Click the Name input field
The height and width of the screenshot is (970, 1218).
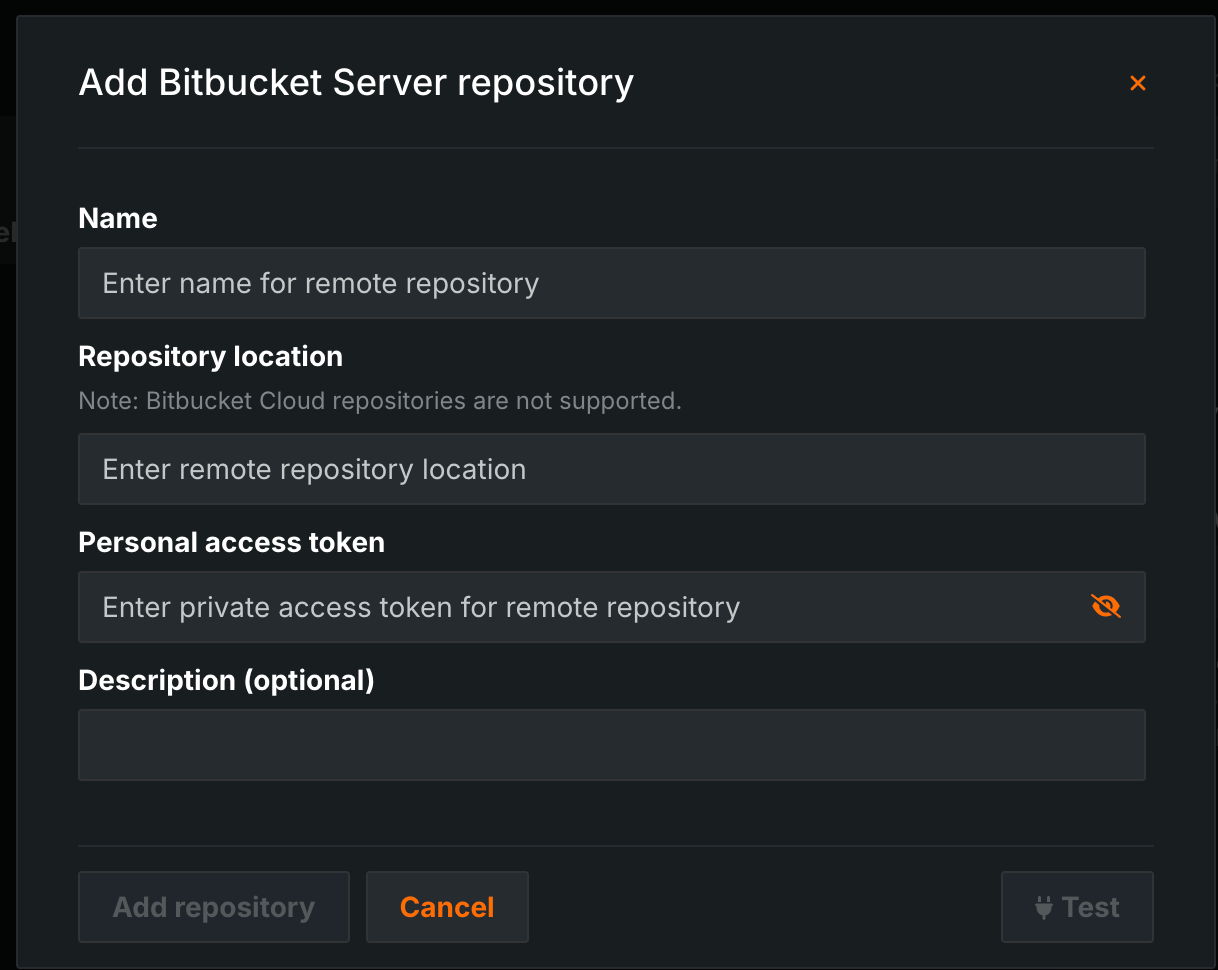click(x=611, y=283)
